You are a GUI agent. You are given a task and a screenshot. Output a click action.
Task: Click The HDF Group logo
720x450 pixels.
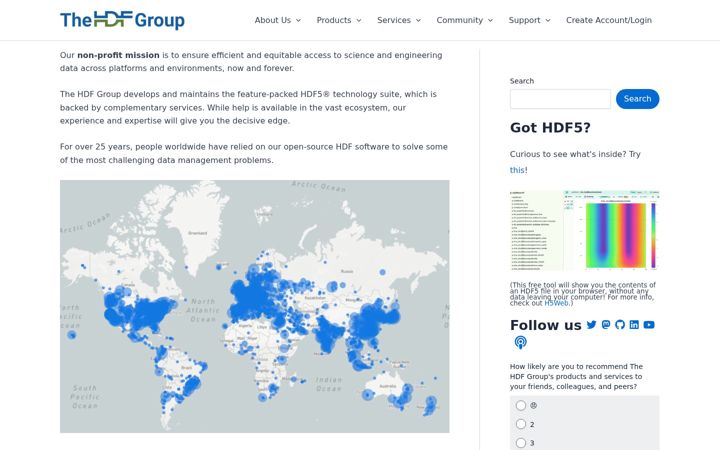pos(122,20)
